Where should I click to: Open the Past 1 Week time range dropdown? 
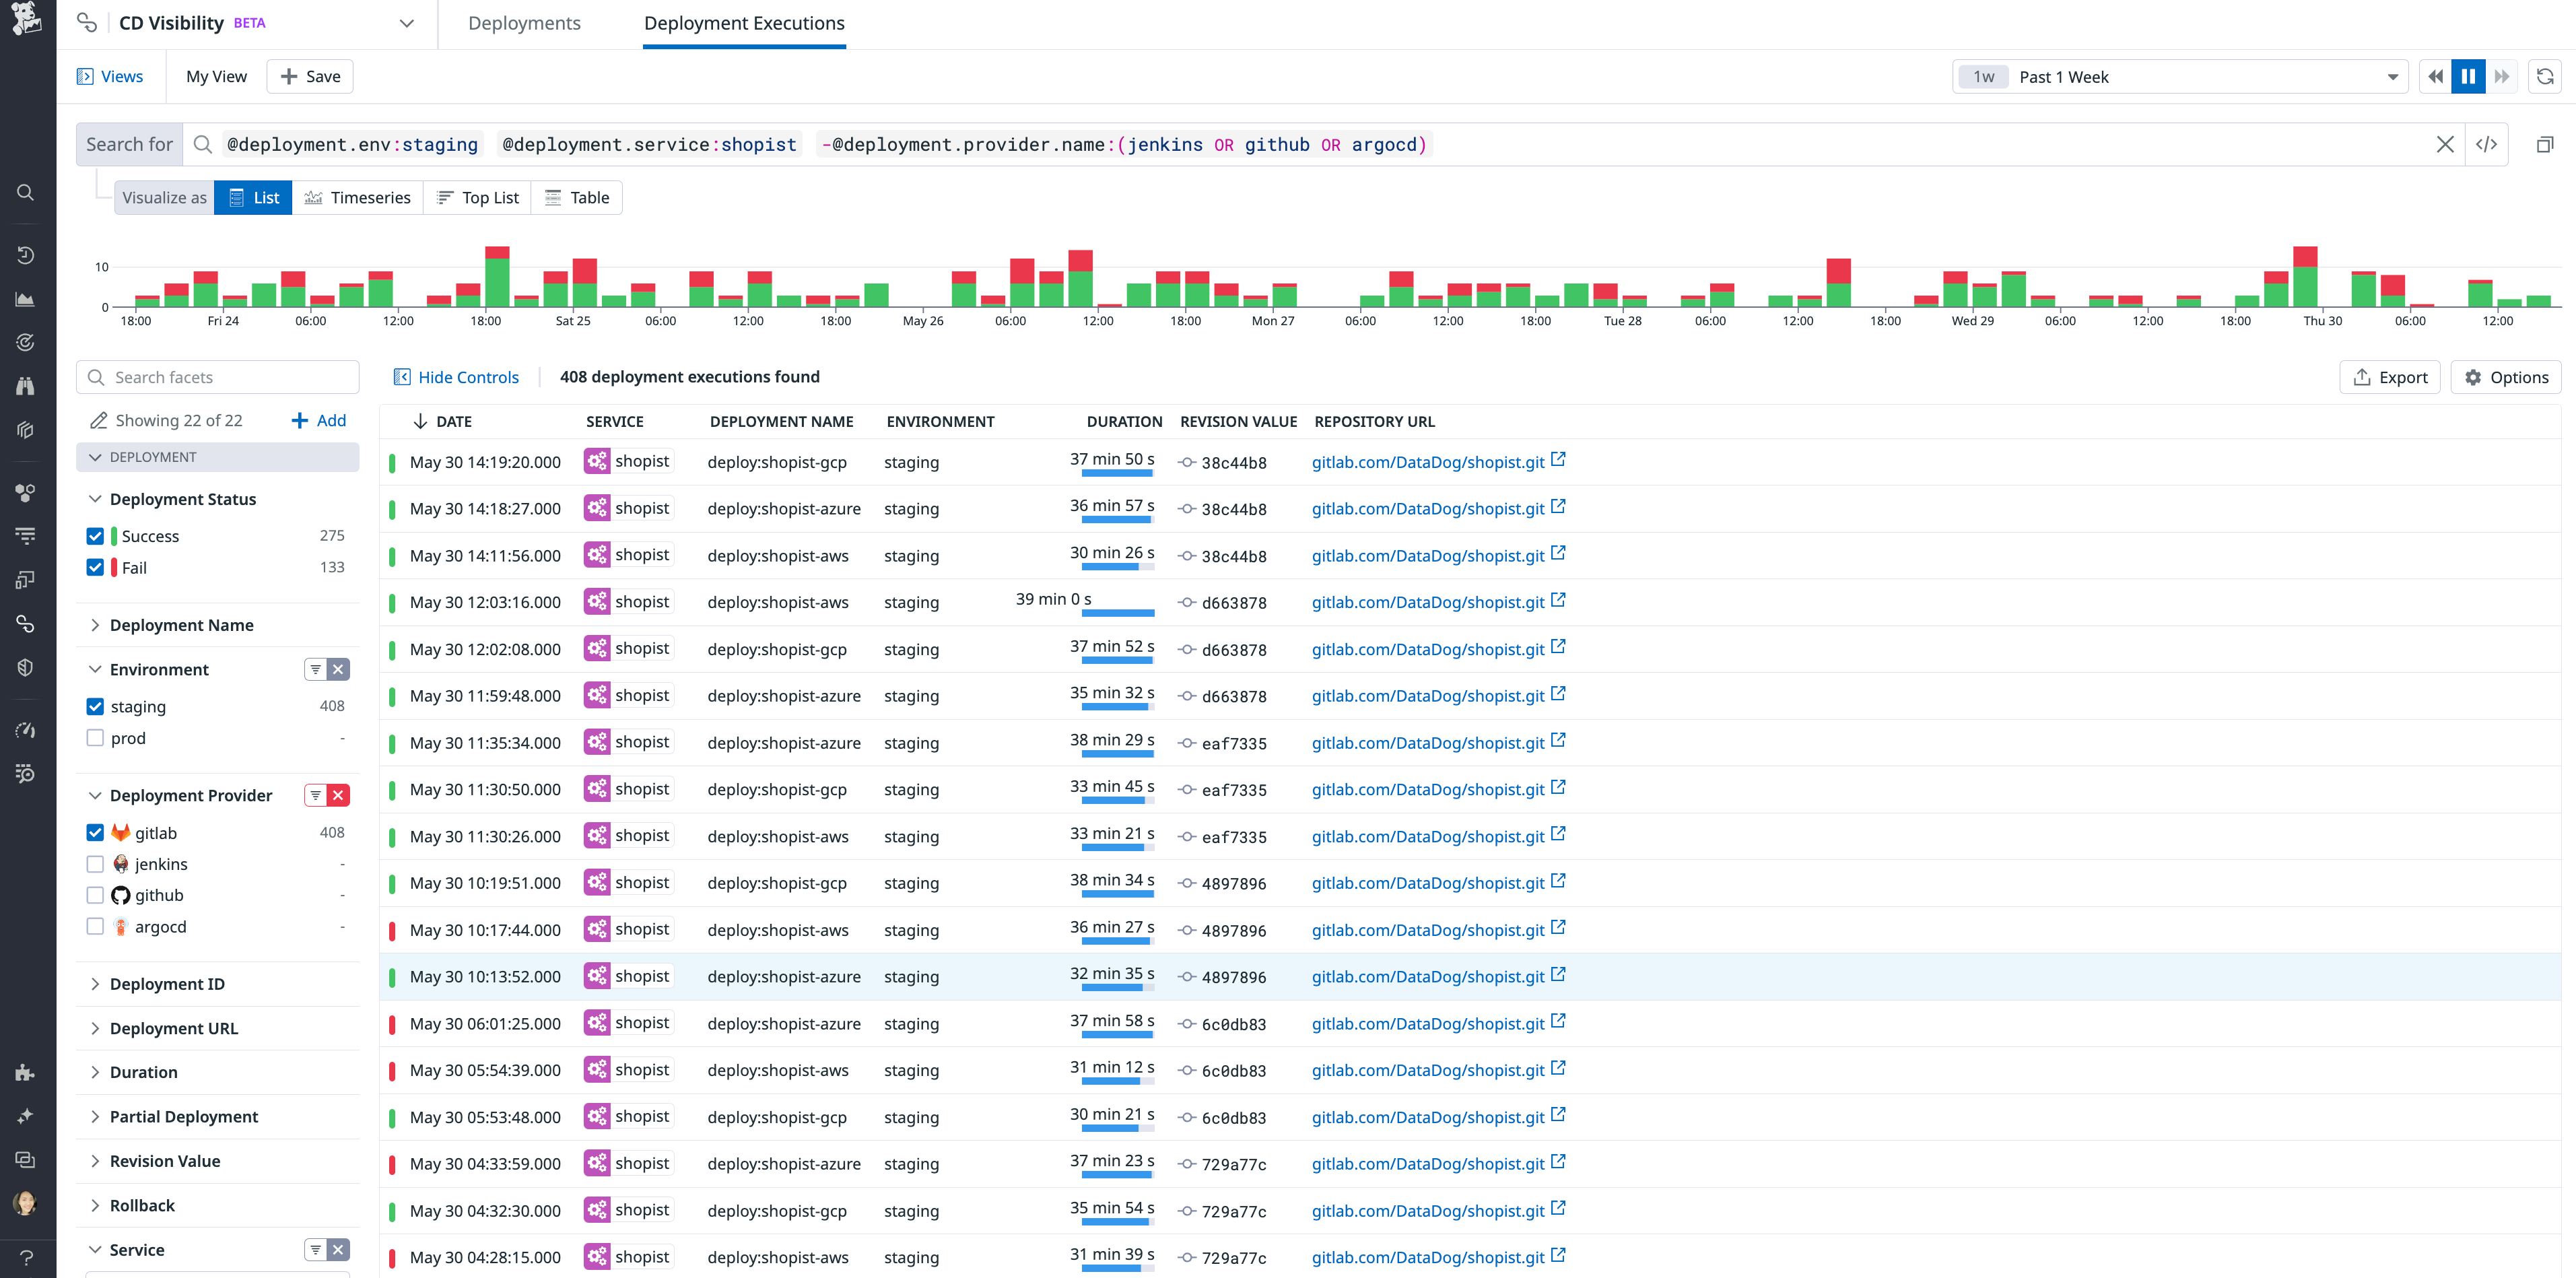(2180, 76)
